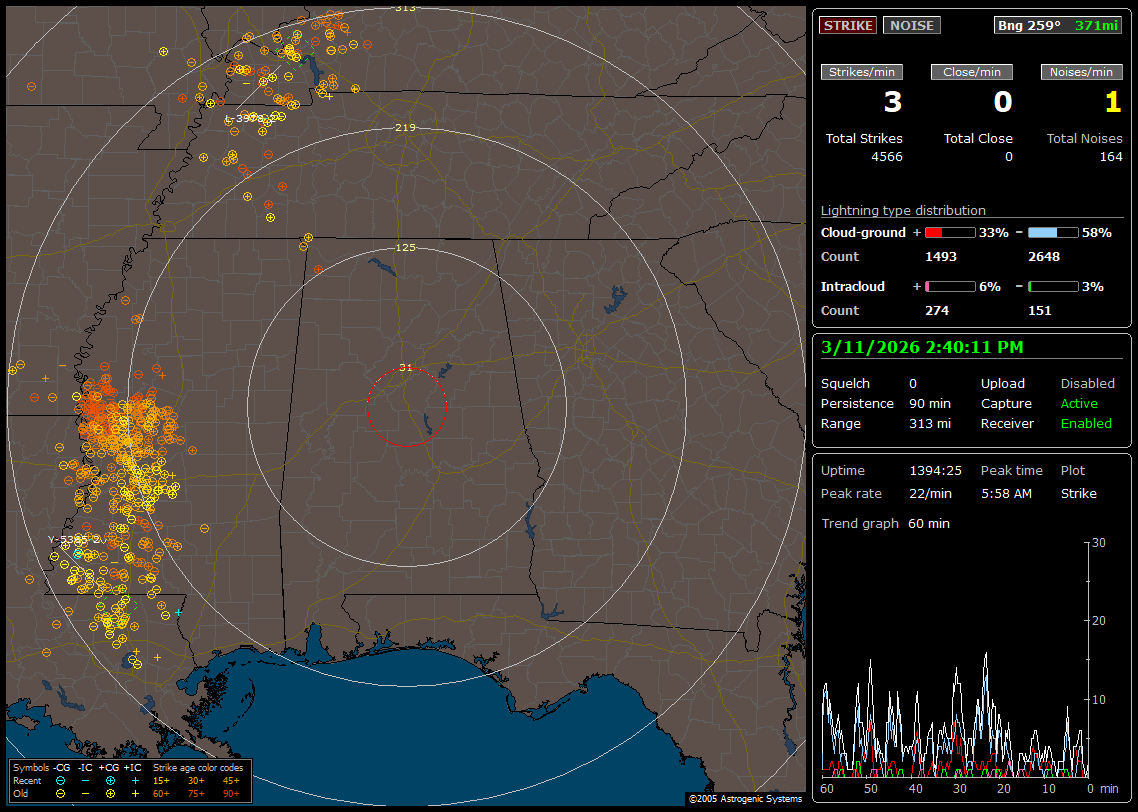Click the Receiver Enabled status
The image size is (1138, 812).
(1086, 423)
